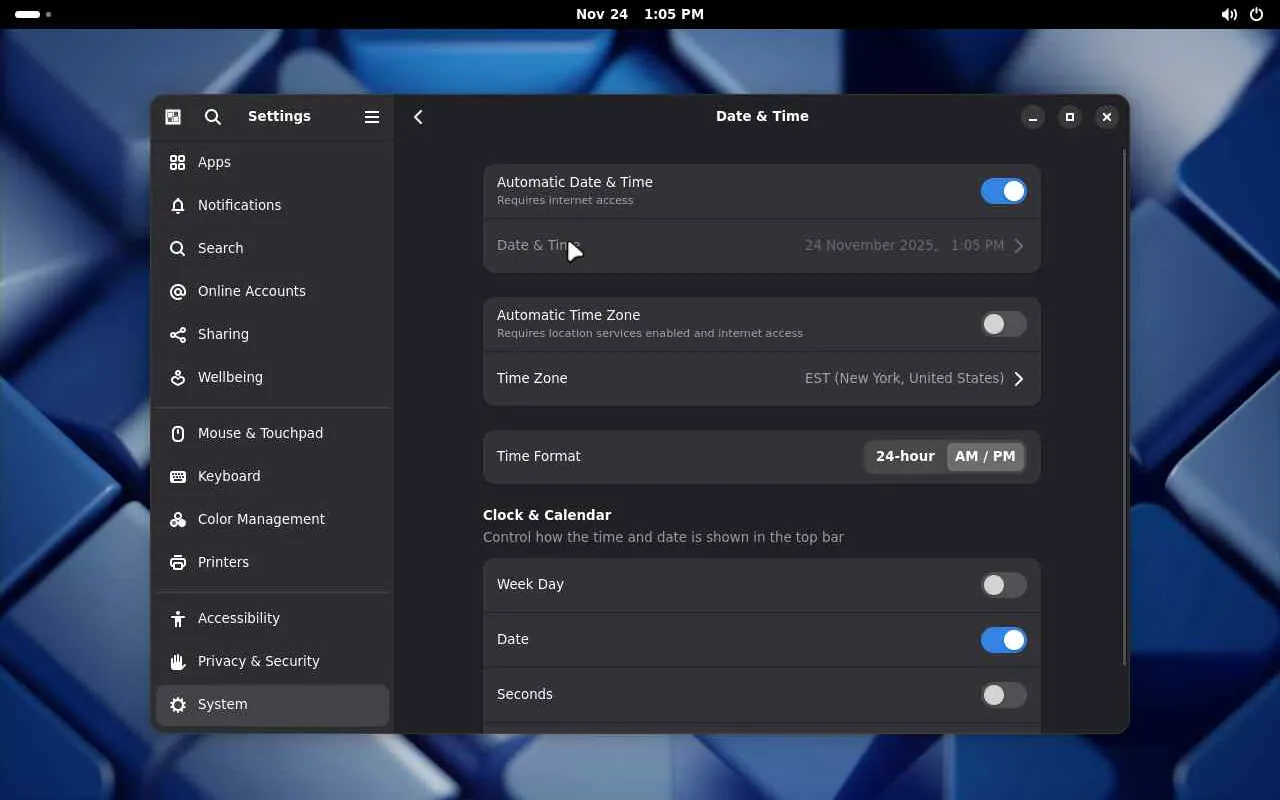Enable the Seconds switch
The width and height of the screenshot is (1280, 800).
point(1004,695)
